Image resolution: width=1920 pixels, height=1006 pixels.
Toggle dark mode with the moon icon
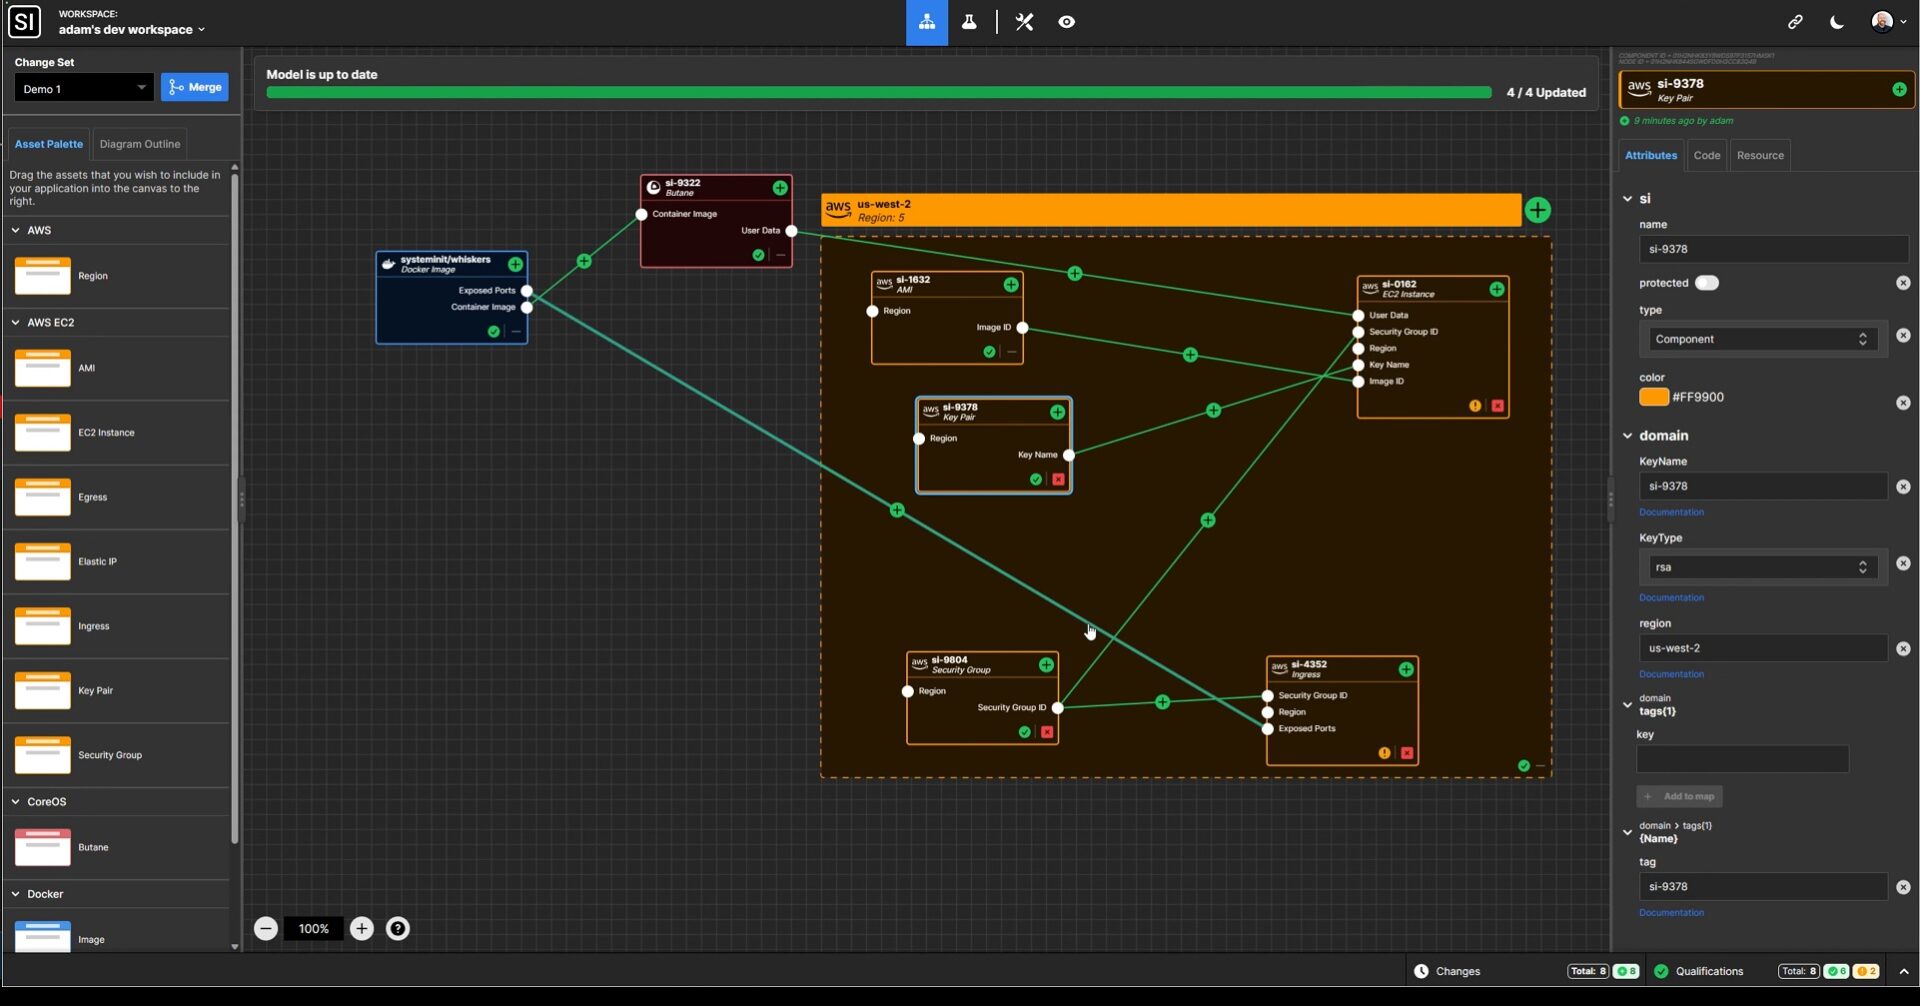click(x=1836, y=21)
